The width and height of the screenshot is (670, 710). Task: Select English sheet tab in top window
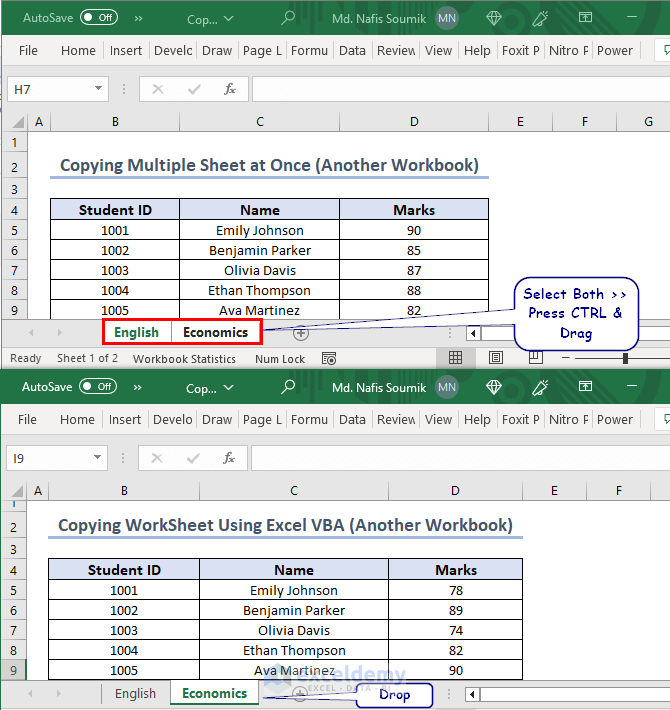(136, 332)
